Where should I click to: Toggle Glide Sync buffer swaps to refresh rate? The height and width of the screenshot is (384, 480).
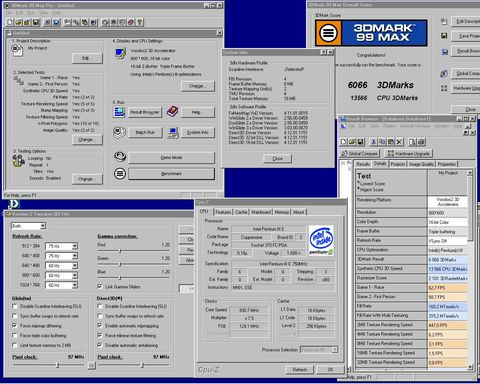coord(15,316)
